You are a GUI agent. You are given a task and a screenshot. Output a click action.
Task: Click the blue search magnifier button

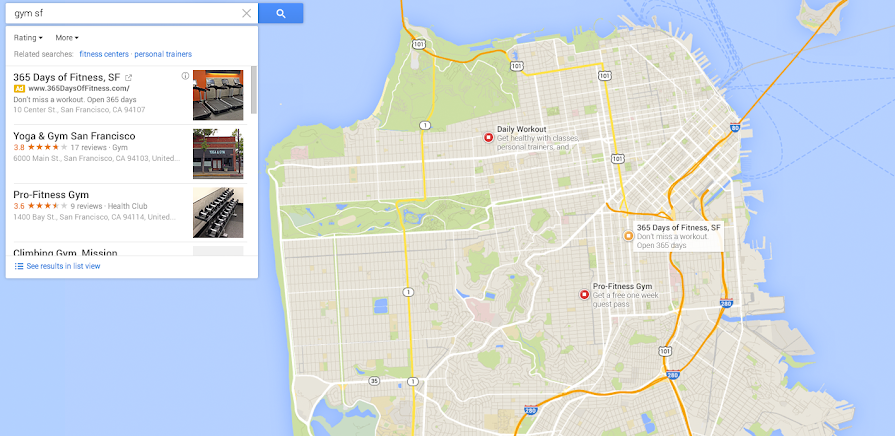pyautogui.click(x=280, y=14)
